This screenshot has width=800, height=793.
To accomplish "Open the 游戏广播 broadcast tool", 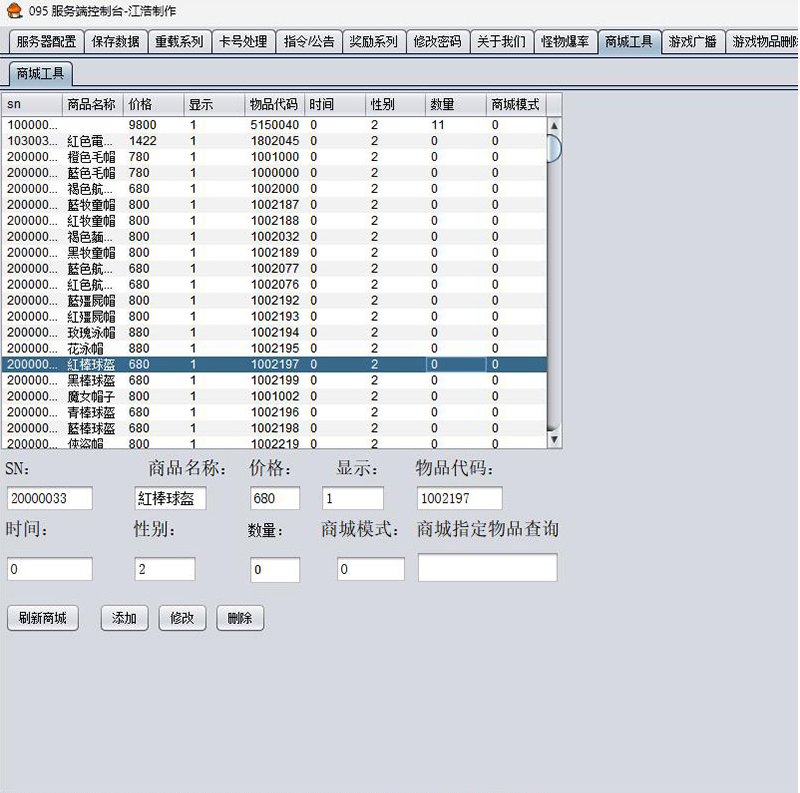I will pyautogui.click(x=691, y=42).
